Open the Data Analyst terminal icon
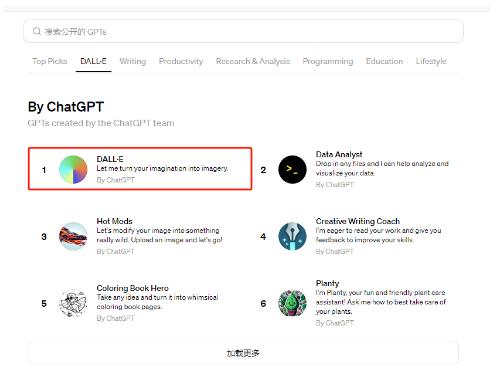 coord(292,169)
